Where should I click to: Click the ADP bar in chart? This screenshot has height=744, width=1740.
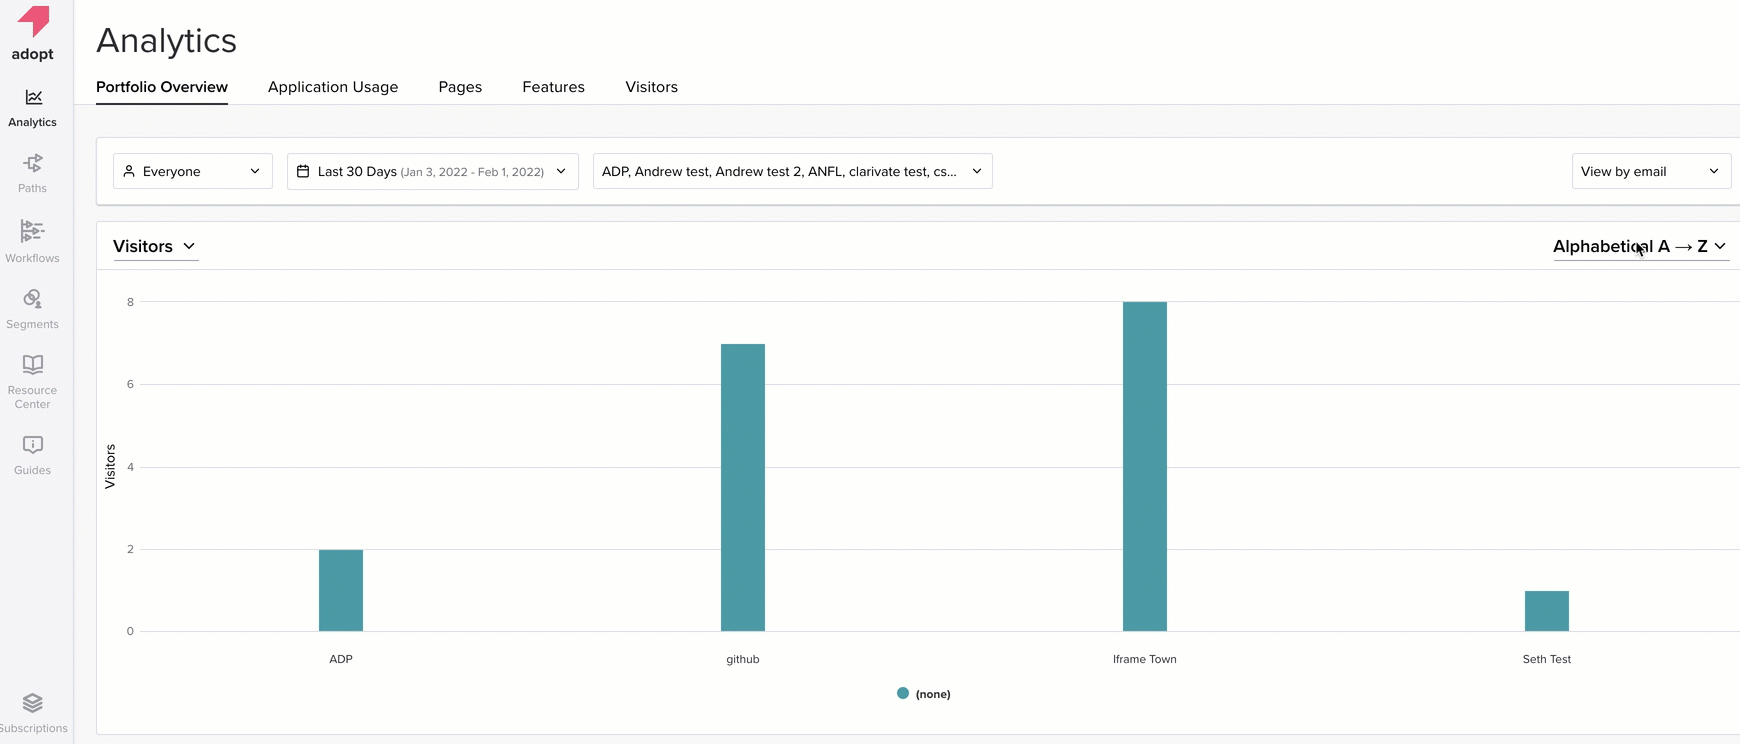tap(341, 590)
